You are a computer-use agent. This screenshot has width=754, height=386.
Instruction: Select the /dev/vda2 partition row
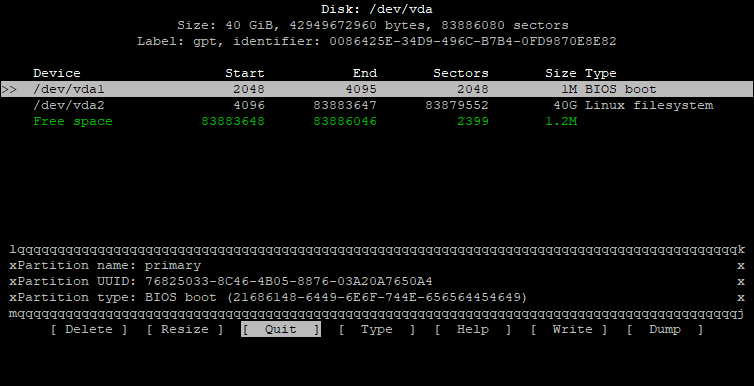[x=377, y=105]
